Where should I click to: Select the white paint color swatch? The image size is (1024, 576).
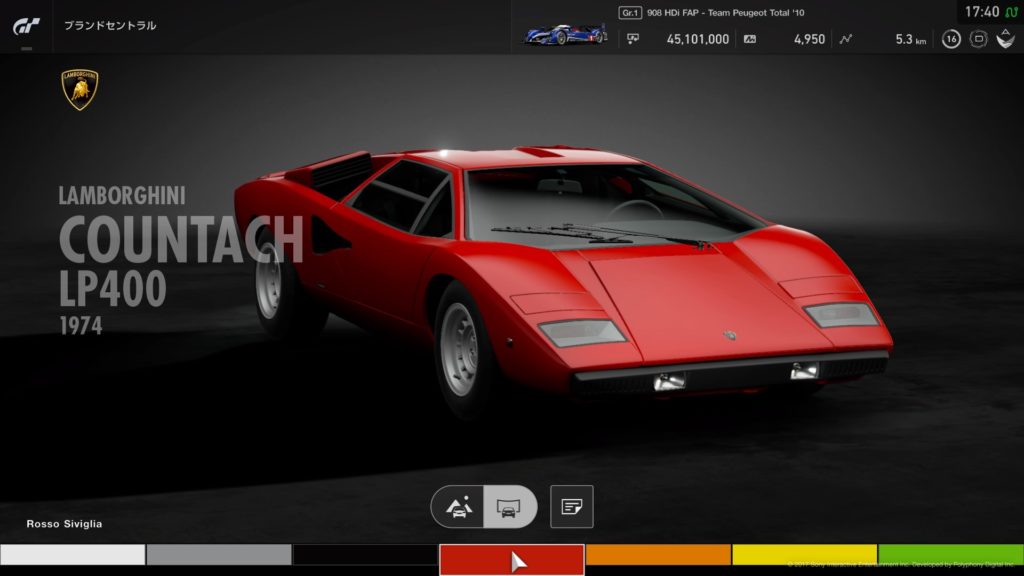[72, 554]
